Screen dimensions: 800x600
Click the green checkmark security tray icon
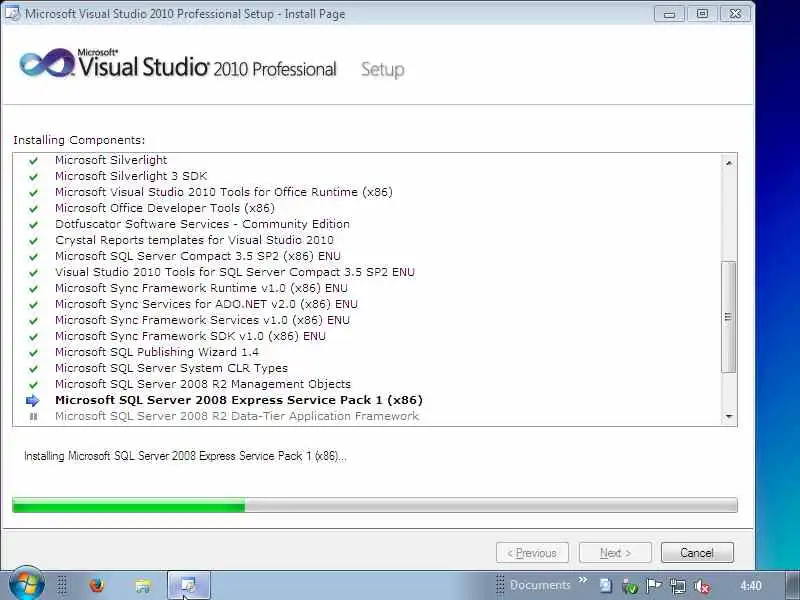630,587
